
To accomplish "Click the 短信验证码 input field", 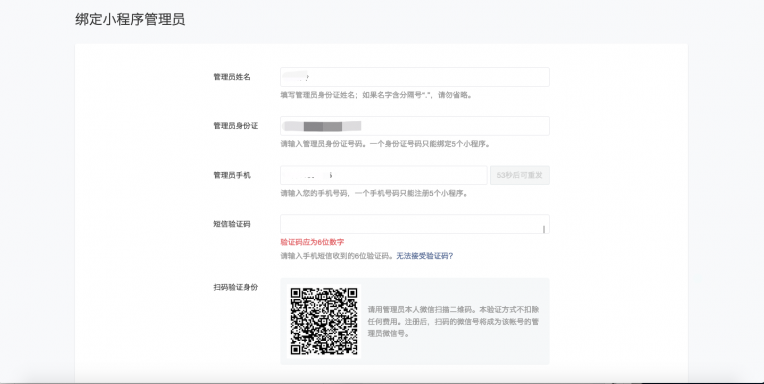I will click(x=415, y=224).
